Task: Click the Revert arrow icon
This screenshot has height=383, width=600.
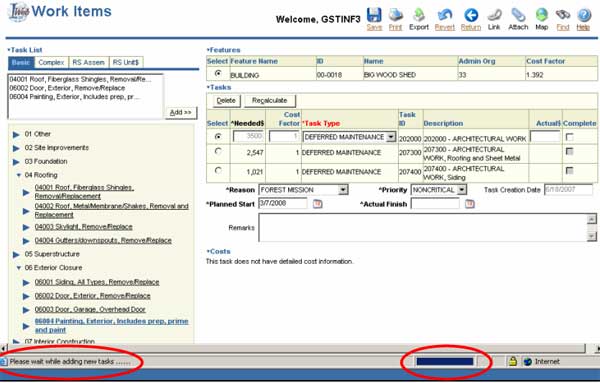Action: (445, 15)
